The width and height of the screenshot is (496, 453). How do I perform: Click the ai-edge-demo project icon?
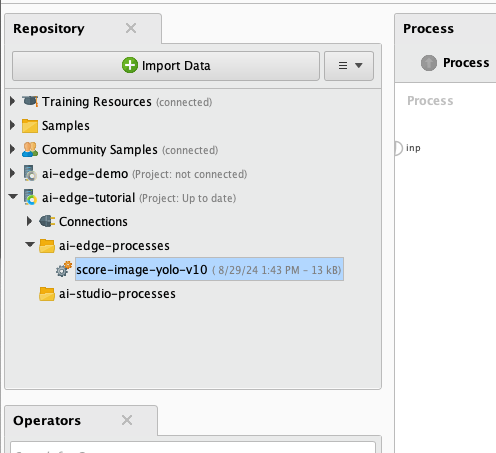30,174
